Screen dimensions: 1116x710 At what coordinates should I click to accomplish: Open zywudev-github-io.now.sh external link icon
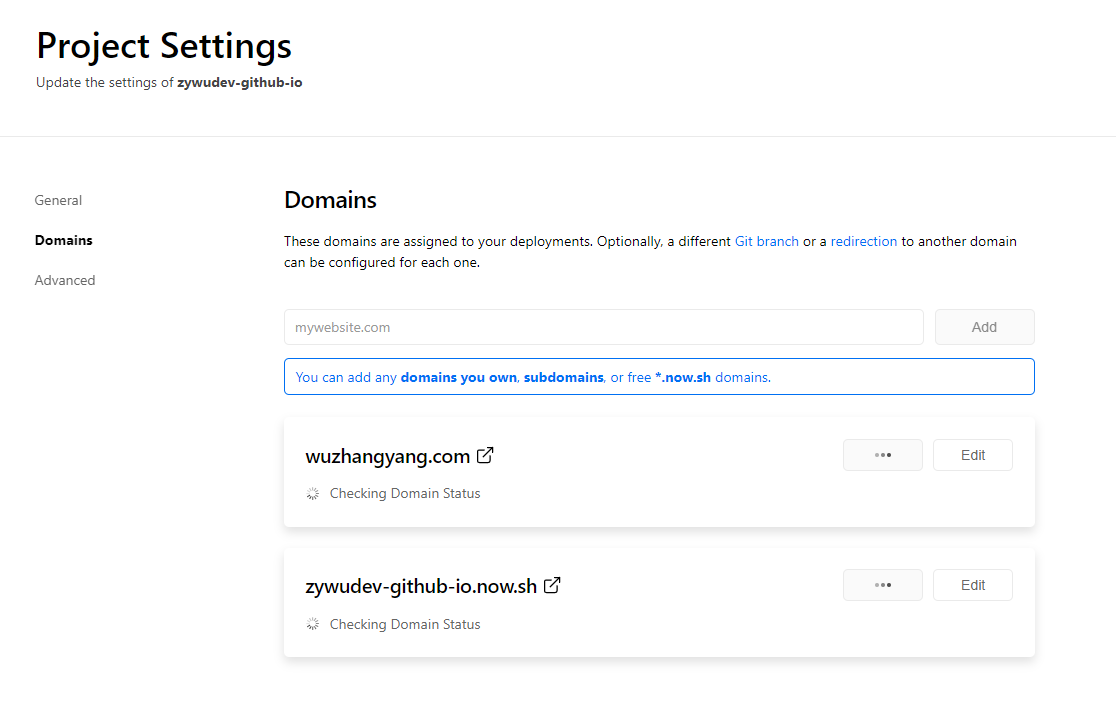click(552, 586)
